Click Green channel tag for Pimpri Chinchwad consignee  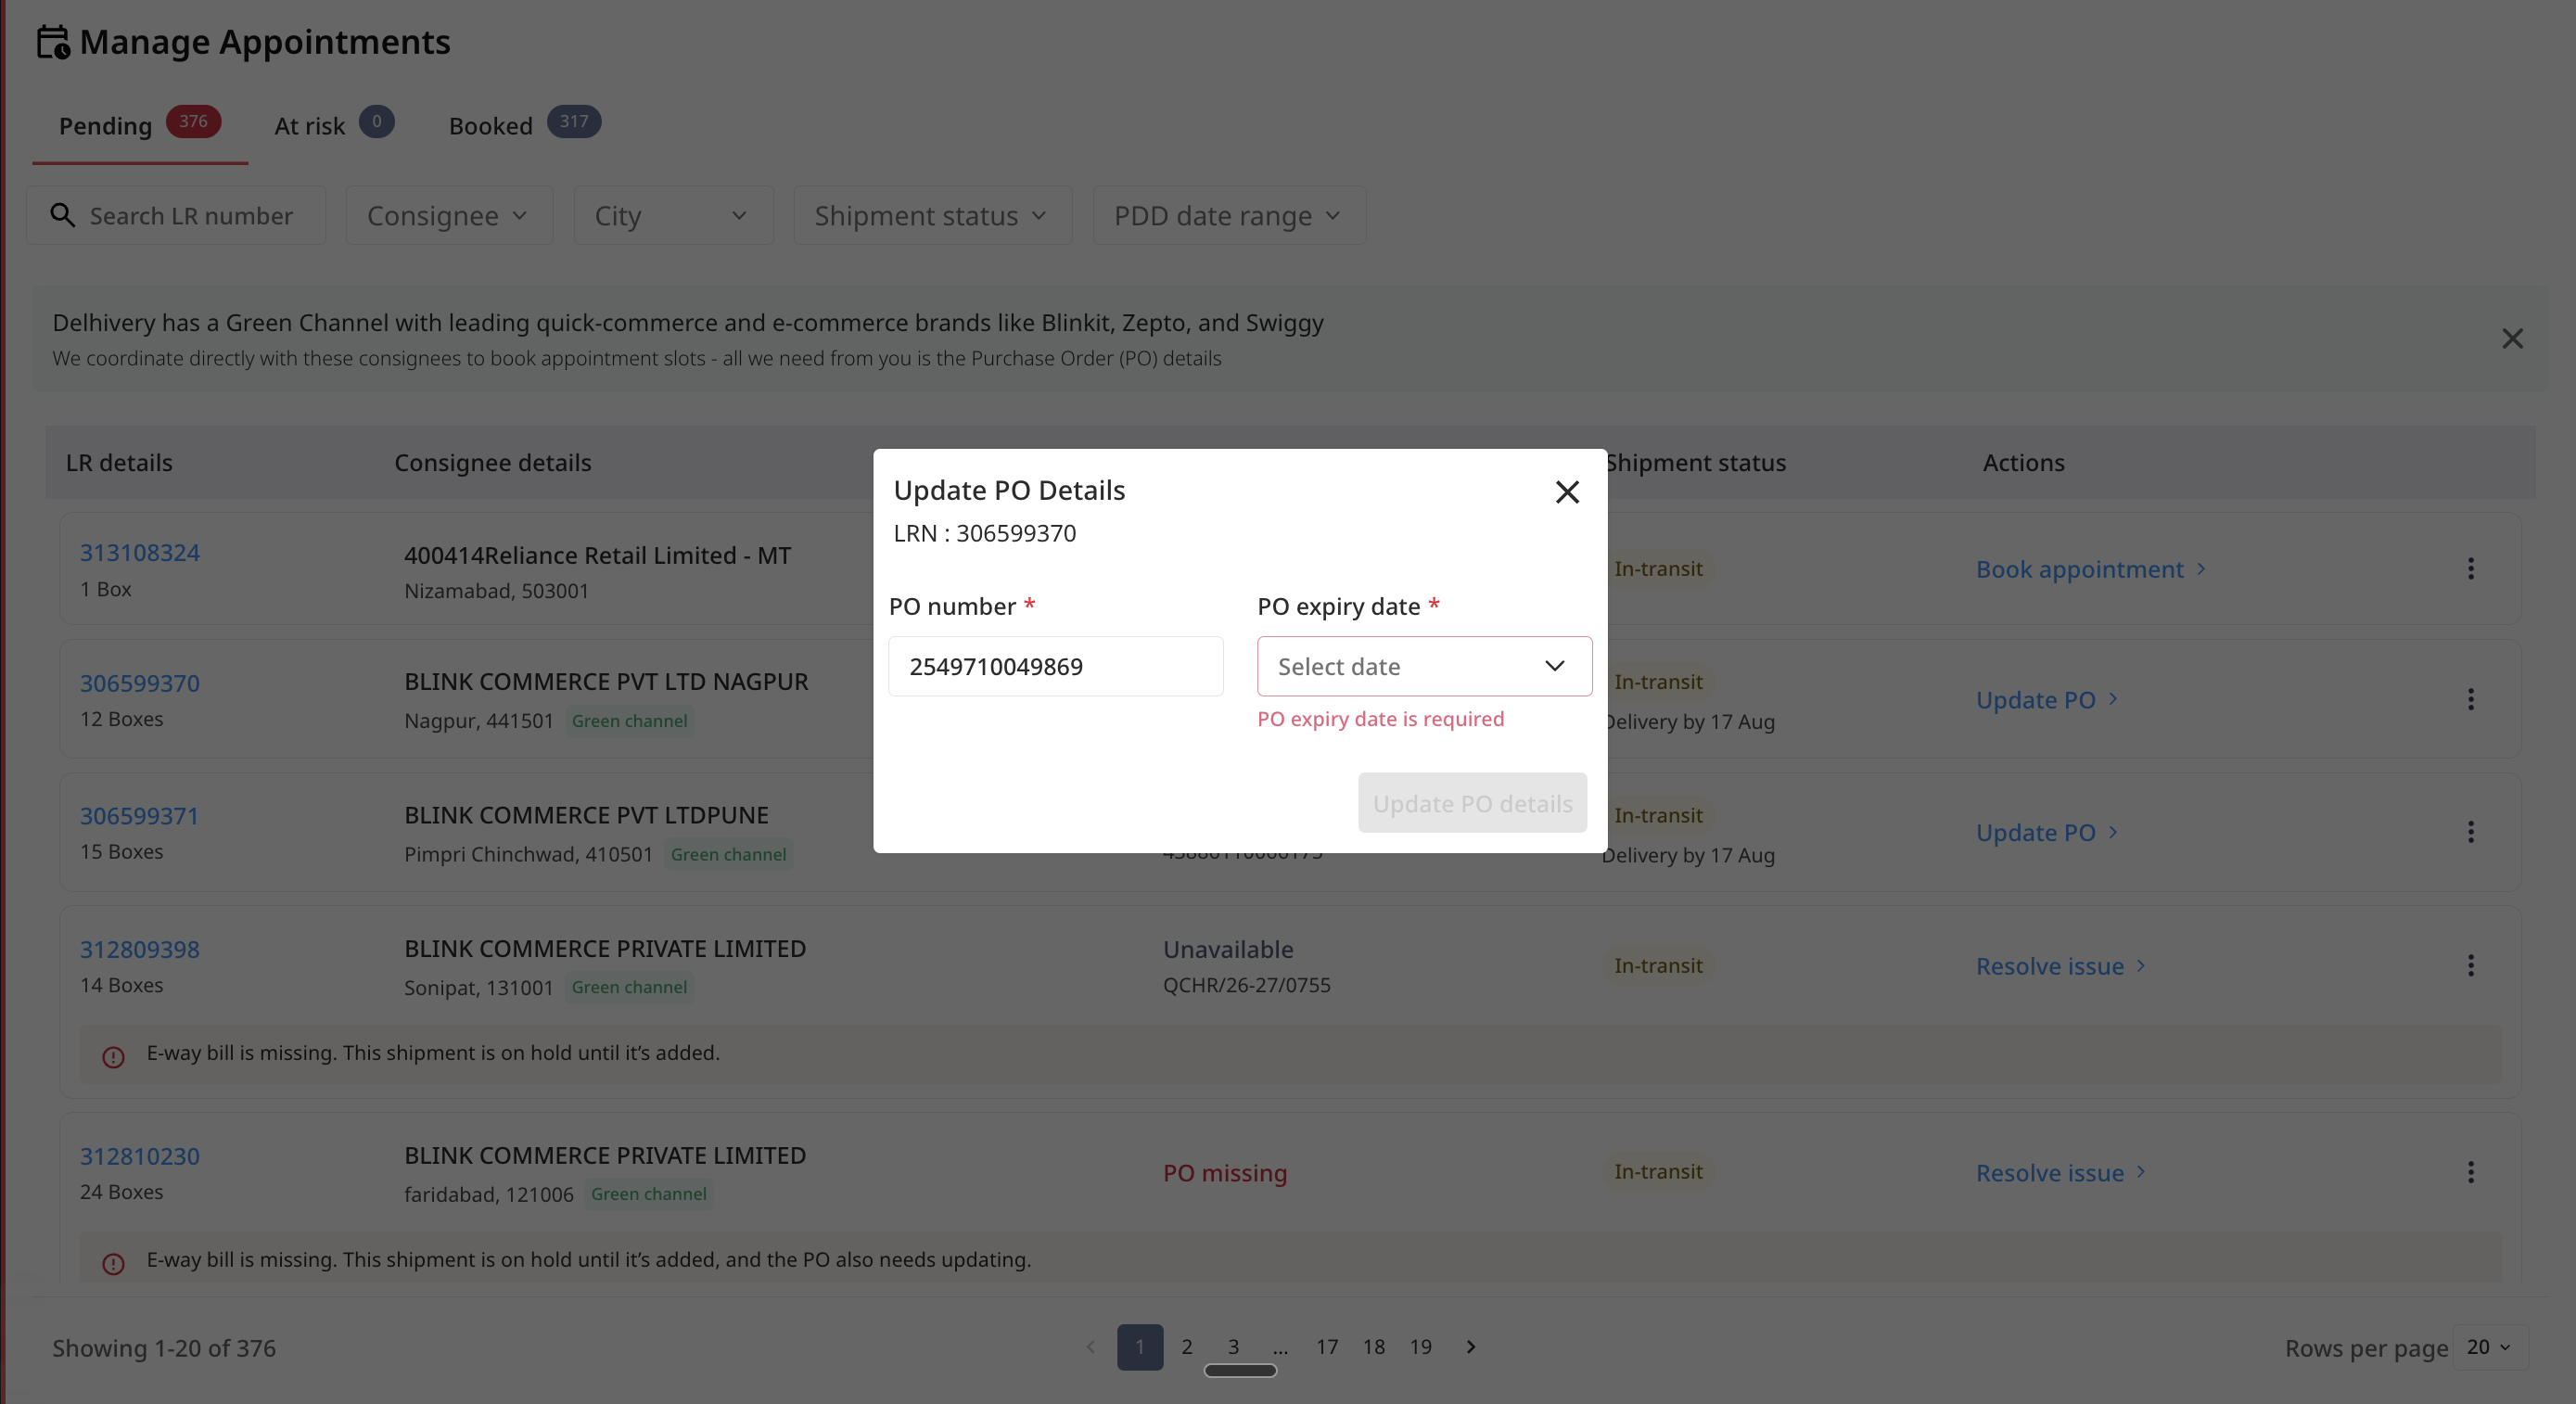click(x=728, y=854)
